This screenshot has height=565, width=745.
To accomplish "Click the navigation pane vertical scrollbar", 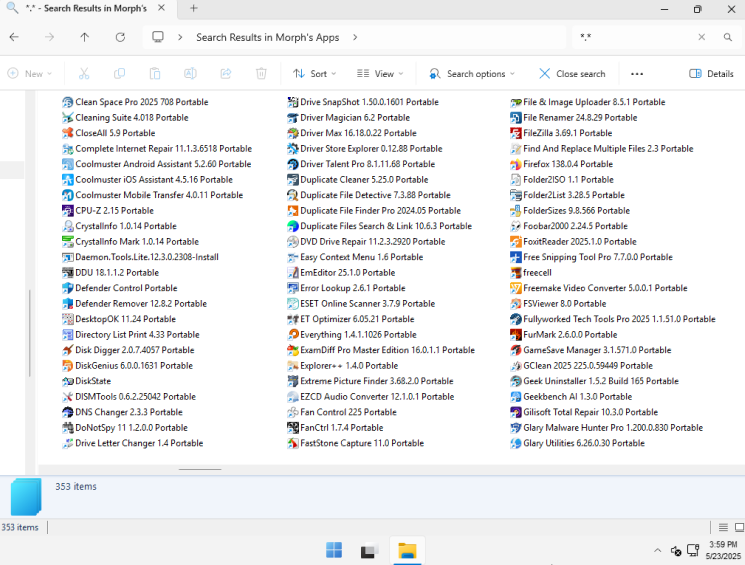I will 29,333.
